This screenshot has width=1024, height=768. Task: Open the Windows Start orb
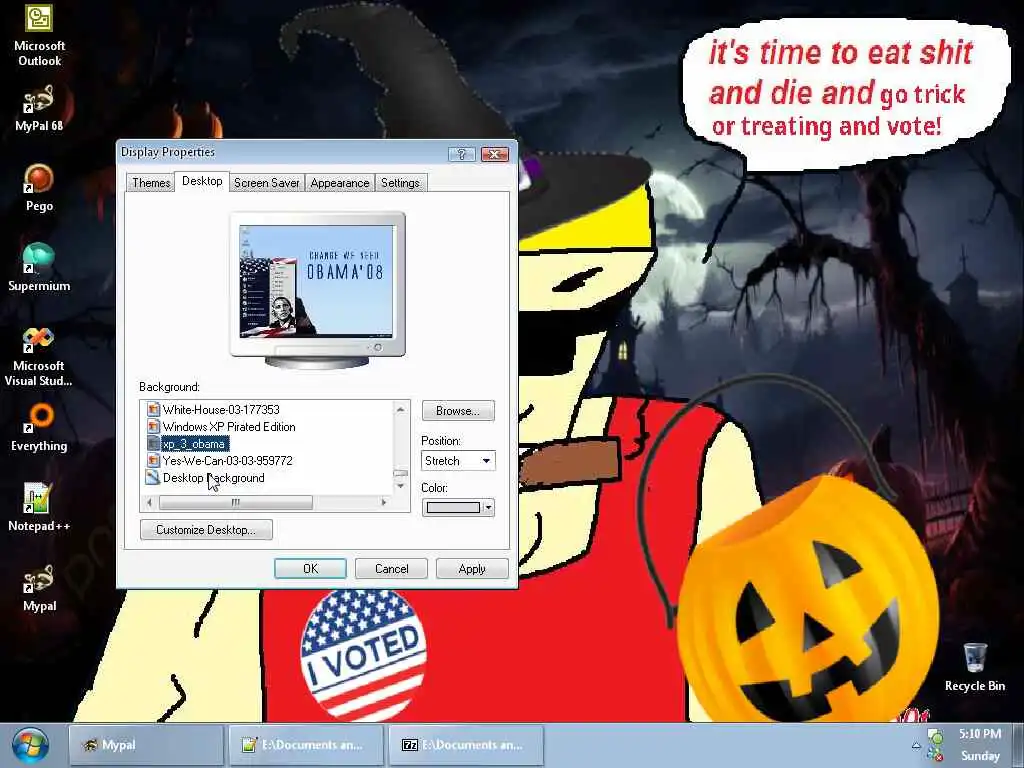(29, 745)
